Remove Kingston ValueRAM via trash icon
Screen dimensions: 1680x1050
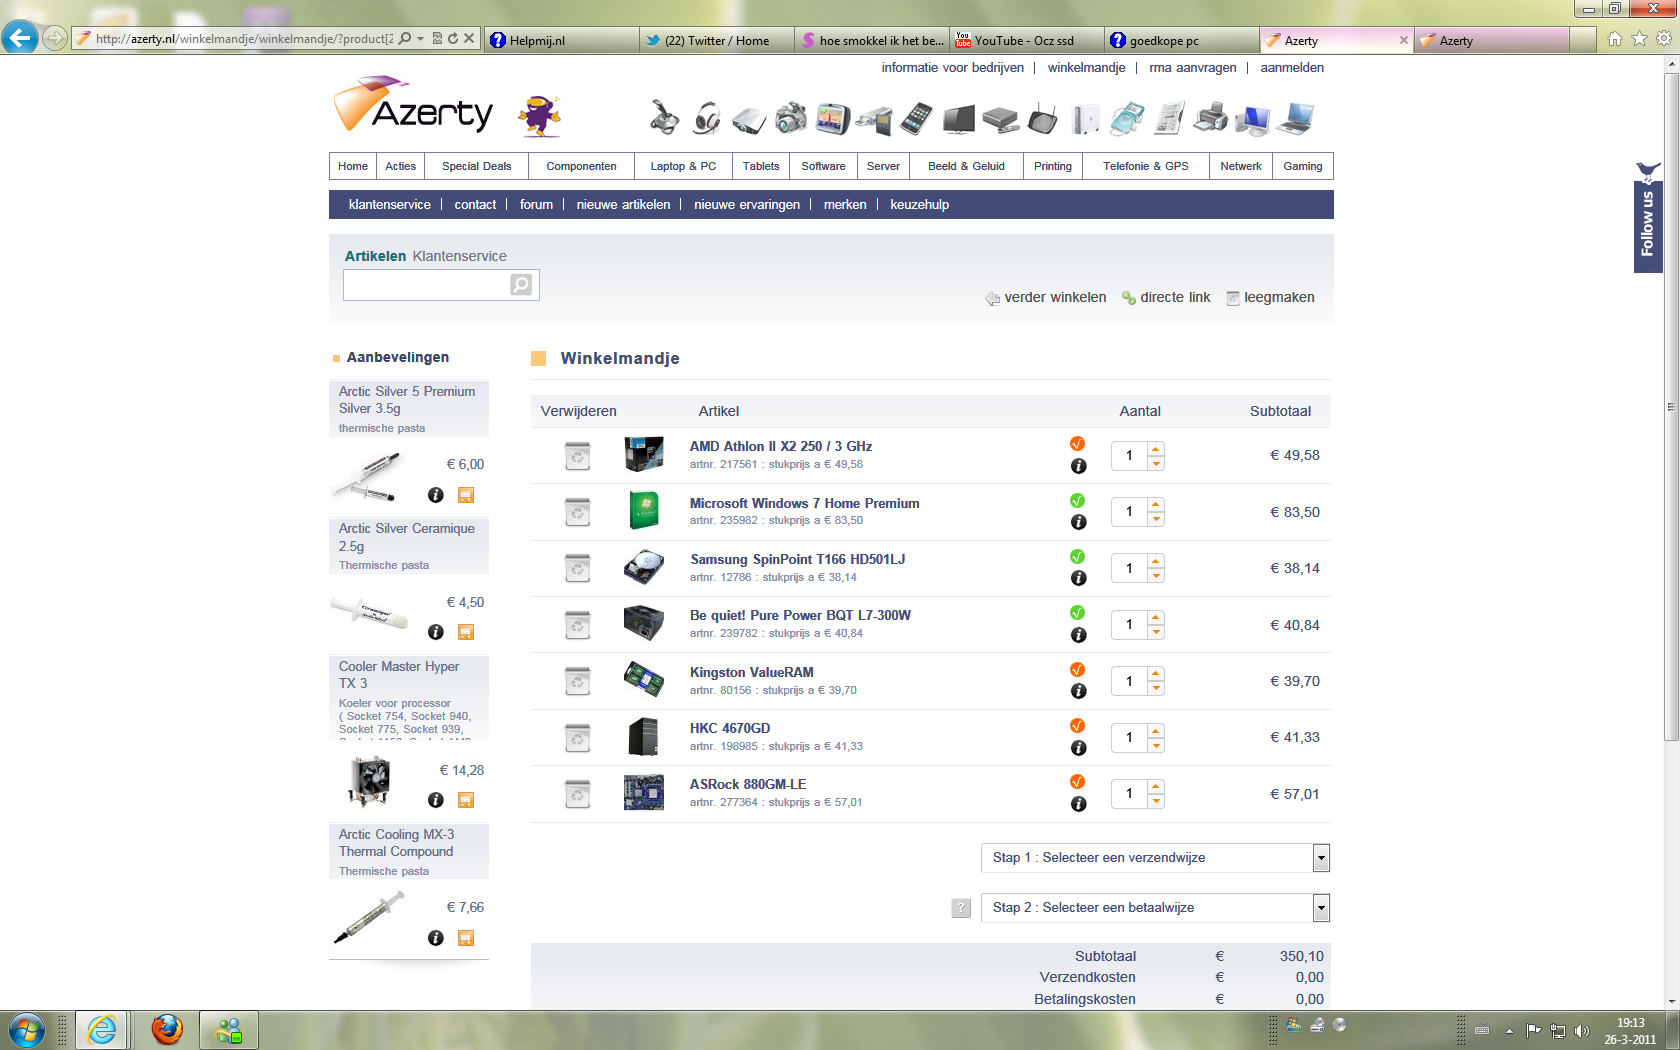click(577, 682)
